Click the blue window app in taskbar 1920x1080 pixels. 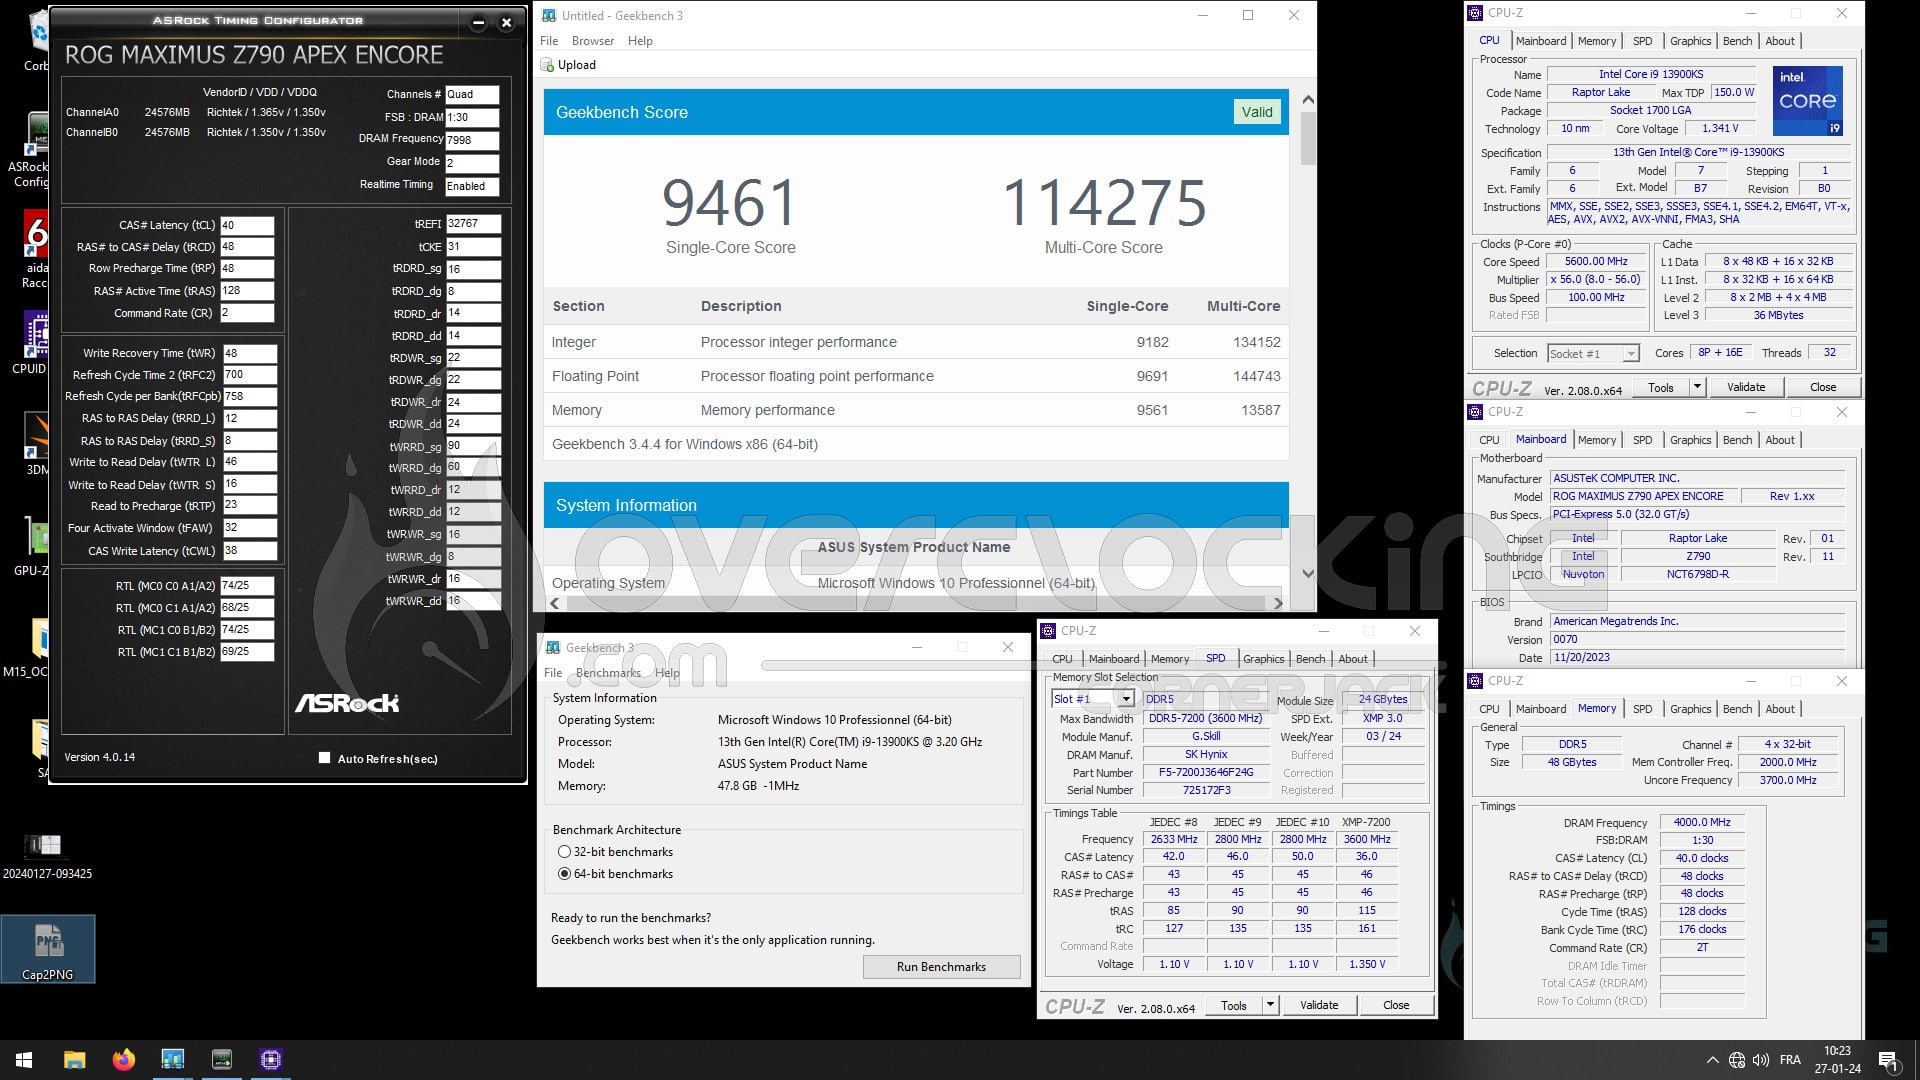pyautogui.click(x=172, y=1060)
